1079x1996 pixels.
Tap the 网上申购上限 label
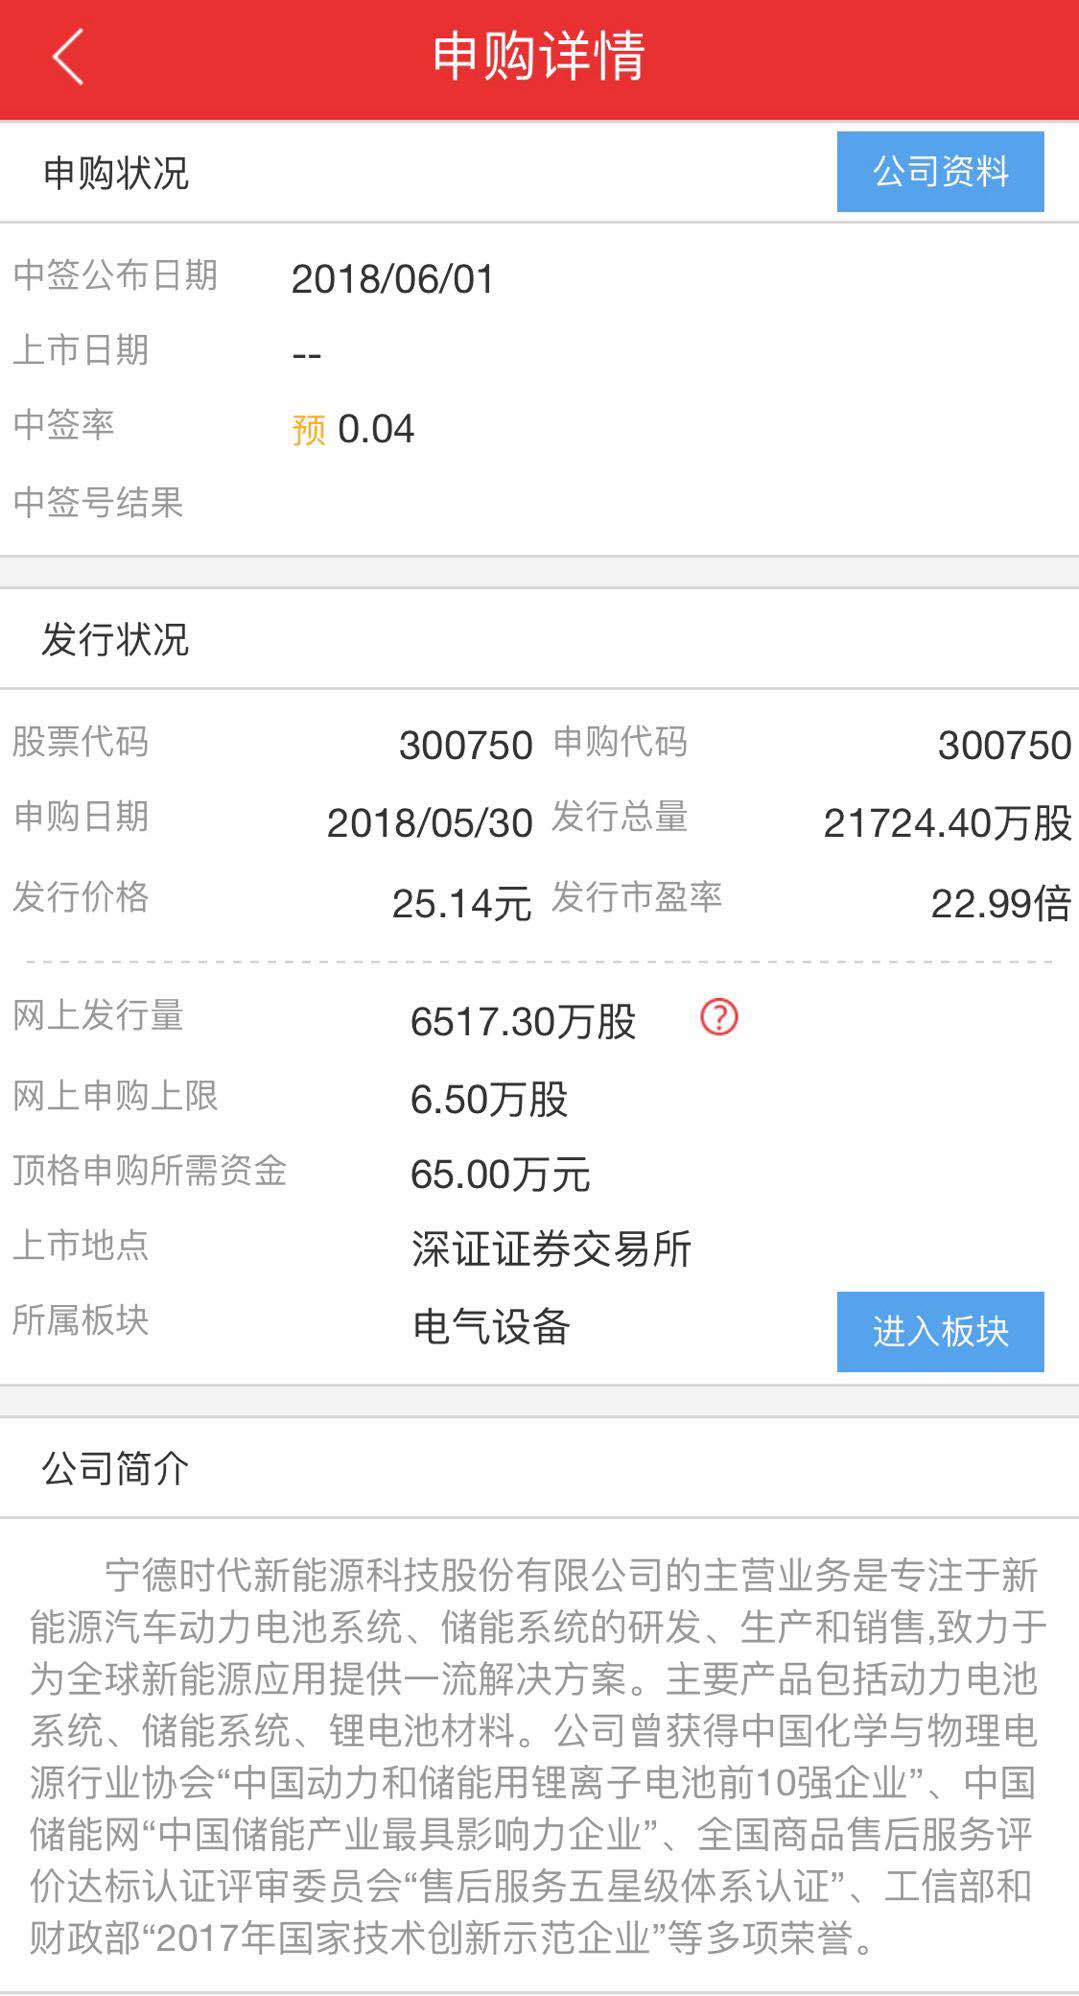115,1096
